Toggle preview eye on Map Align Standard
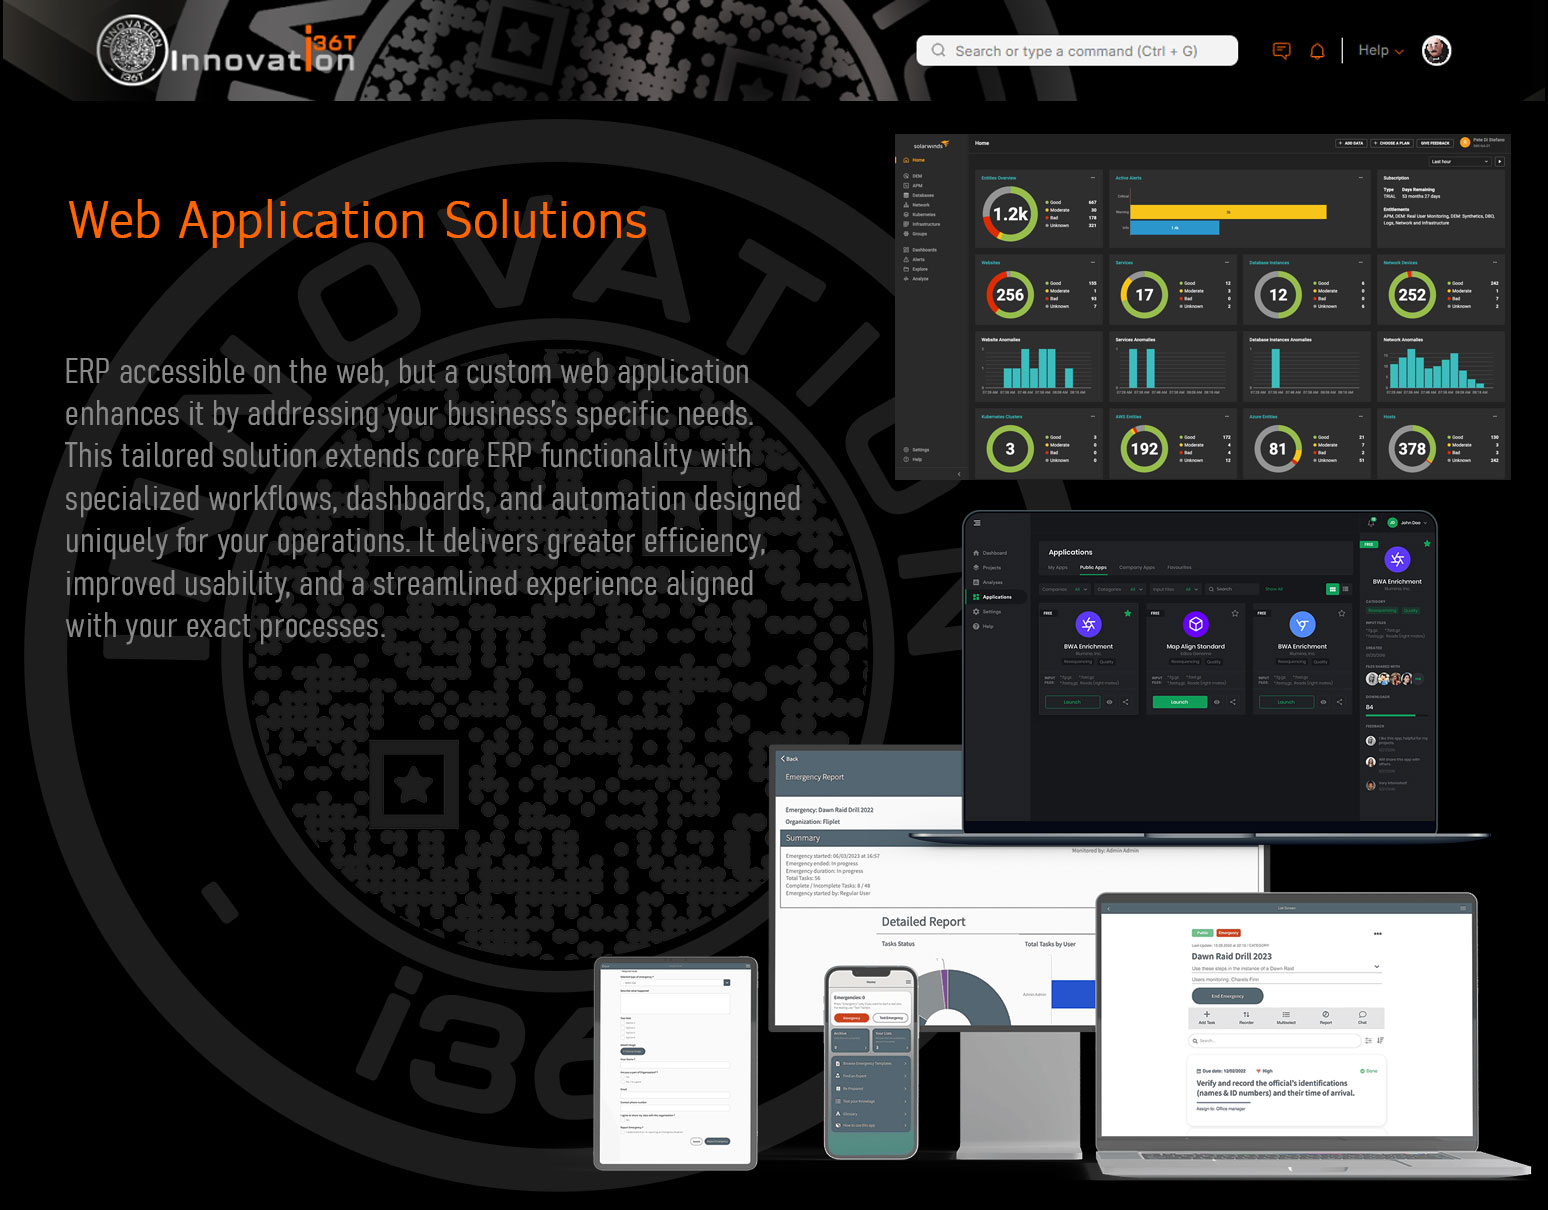This screenshot has width=1548, height=1210. [1217, 702]
